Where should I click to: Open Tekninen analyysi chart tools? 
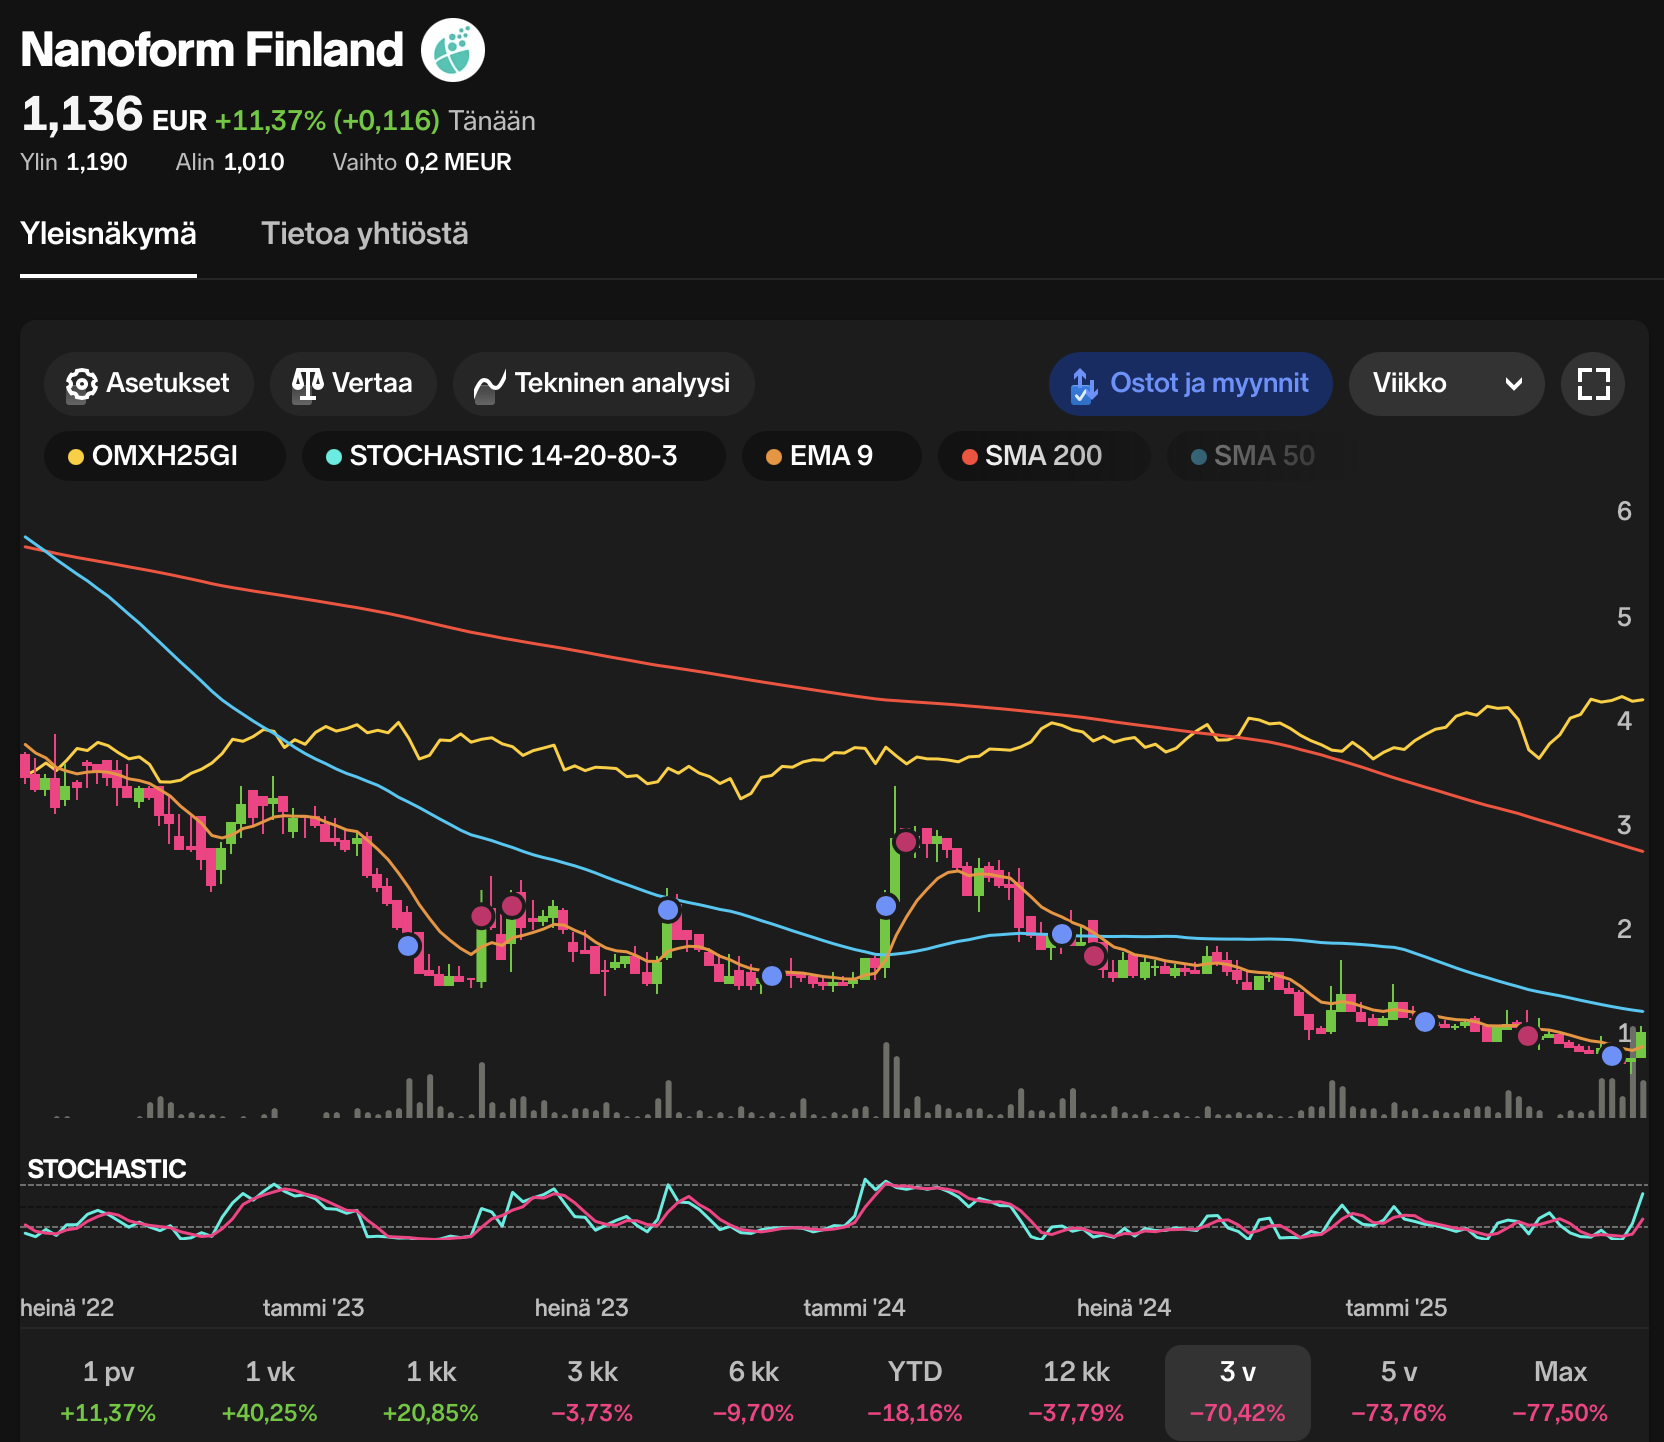point(604,384)
